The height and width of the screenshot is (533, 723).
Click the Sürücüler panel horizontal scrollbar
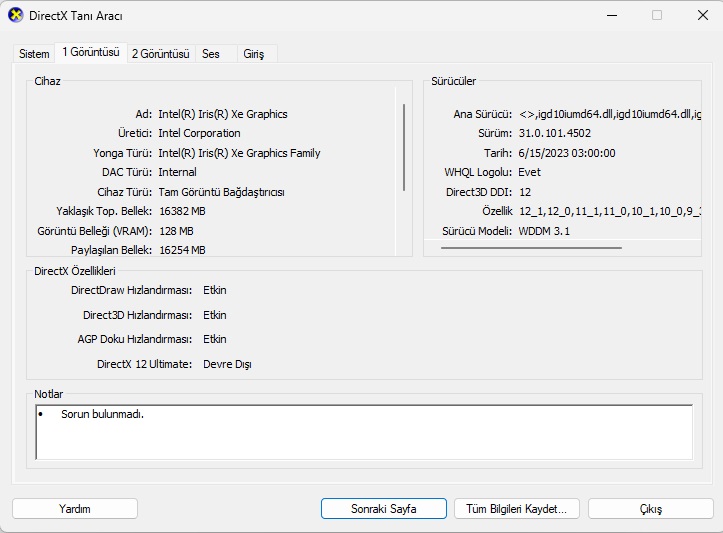click(531, 248)
